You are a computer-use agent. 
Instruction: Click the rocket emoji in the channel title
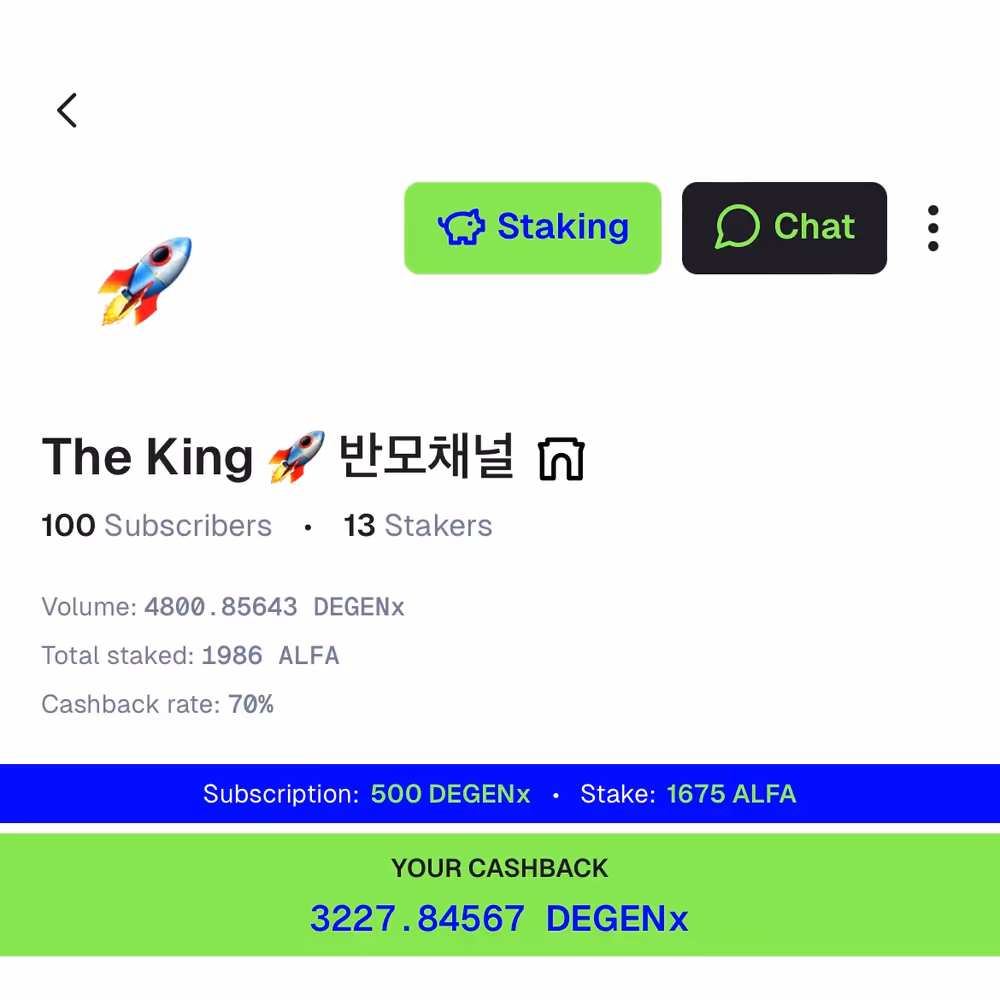pos(296,457)
